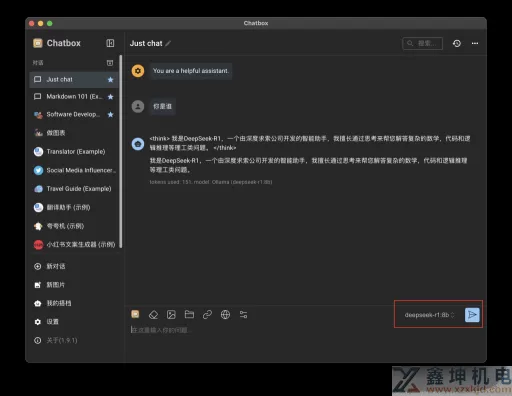Open the Software Developer conversation

[x=74, y=115]
